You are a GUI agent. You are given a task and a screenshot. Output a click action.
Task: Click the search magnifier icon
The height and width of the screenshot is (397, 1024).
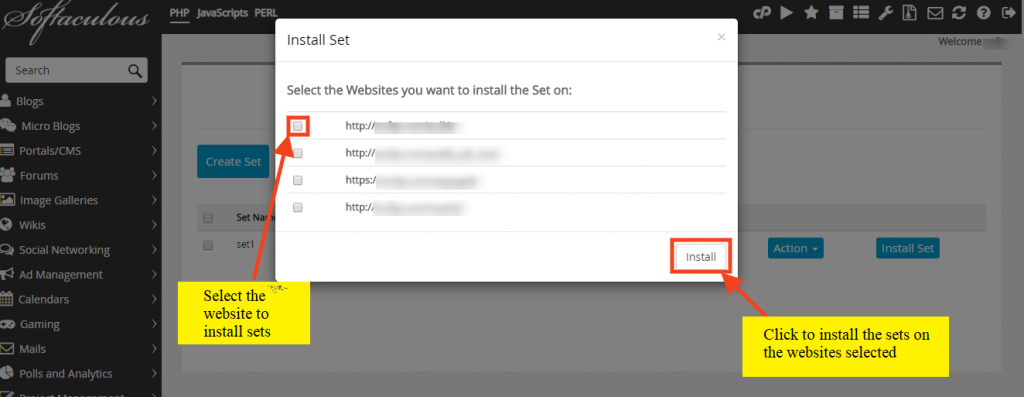[135, 71]
